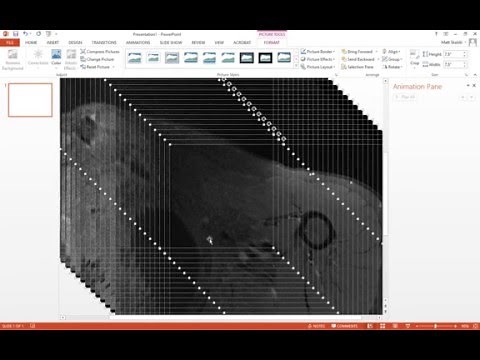Image resolution: width=480 pixels, height=360 pixels.
Task: Open the Remove Background tool
Action: [x=13, y=60]
